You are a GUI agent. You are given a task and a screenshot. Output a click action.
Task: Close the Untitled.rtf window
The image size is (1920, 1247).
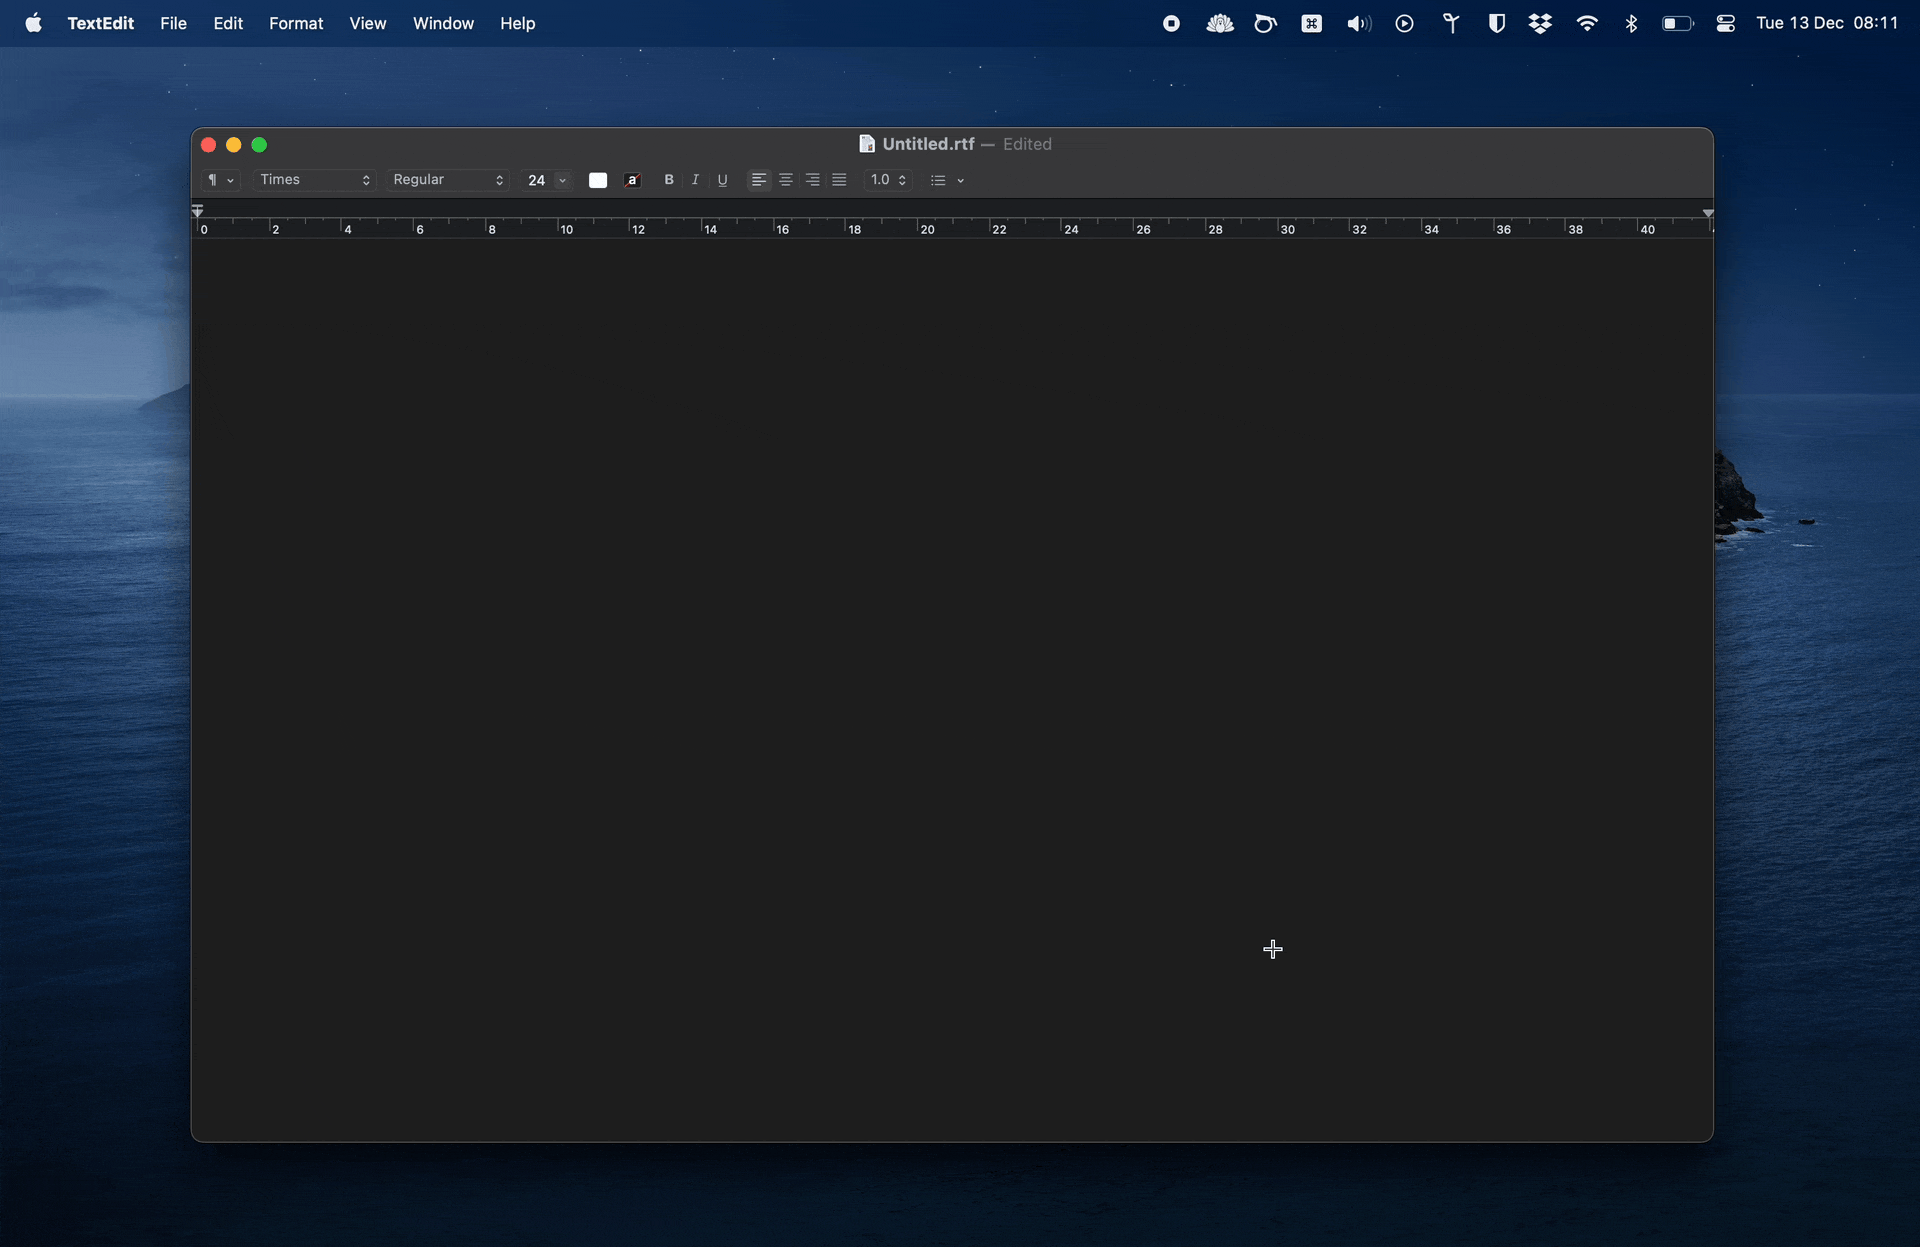pos(208,145)
